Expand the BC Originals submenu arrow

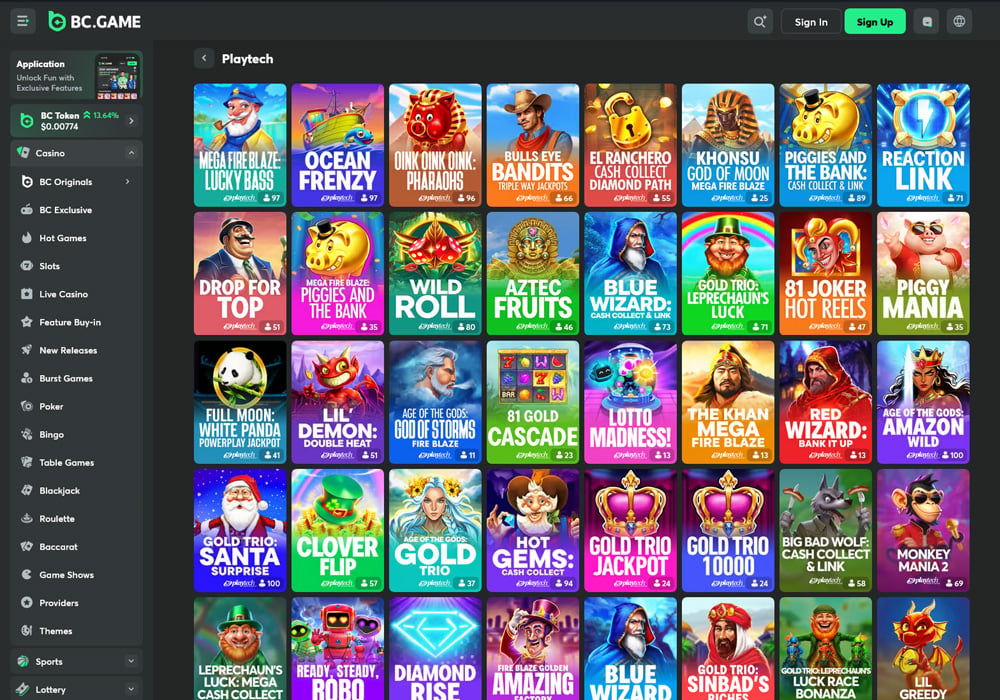coord(128,182)
